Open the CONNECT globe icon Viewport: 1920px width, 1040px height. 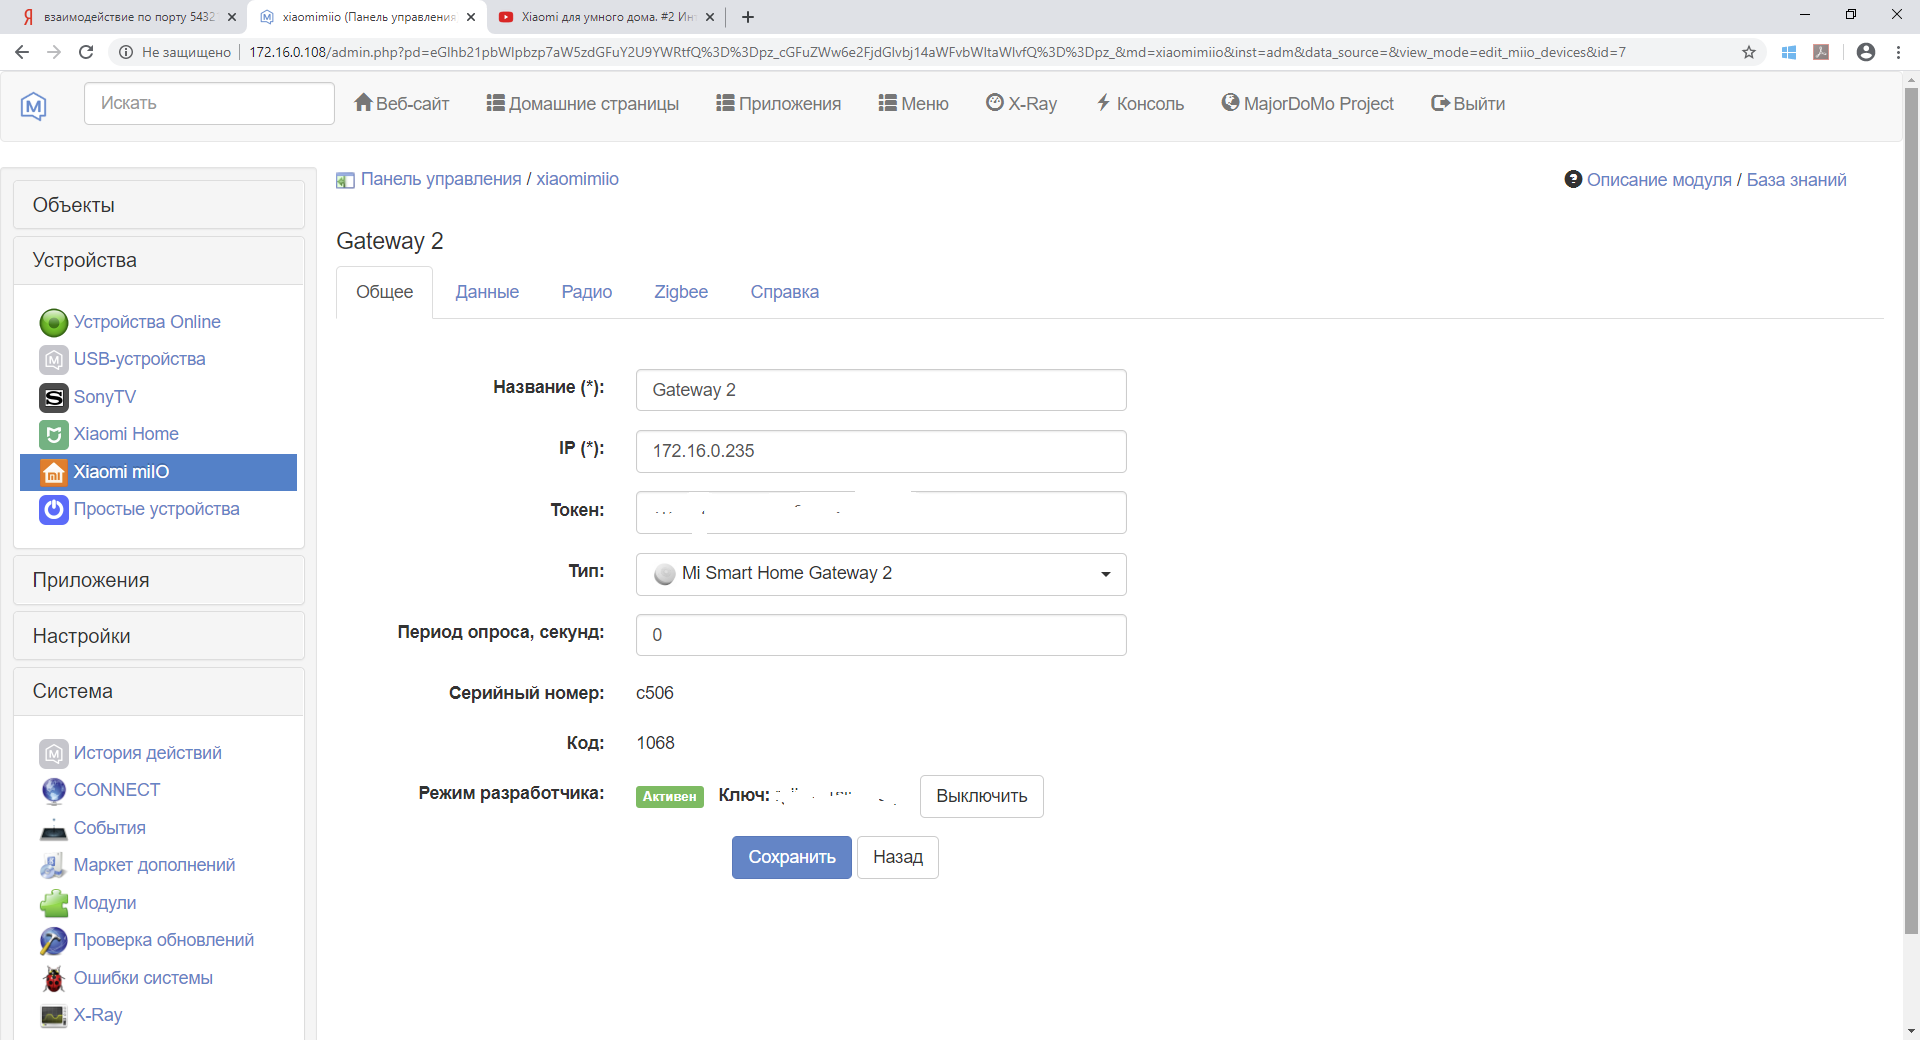click(x=53, y=790)
